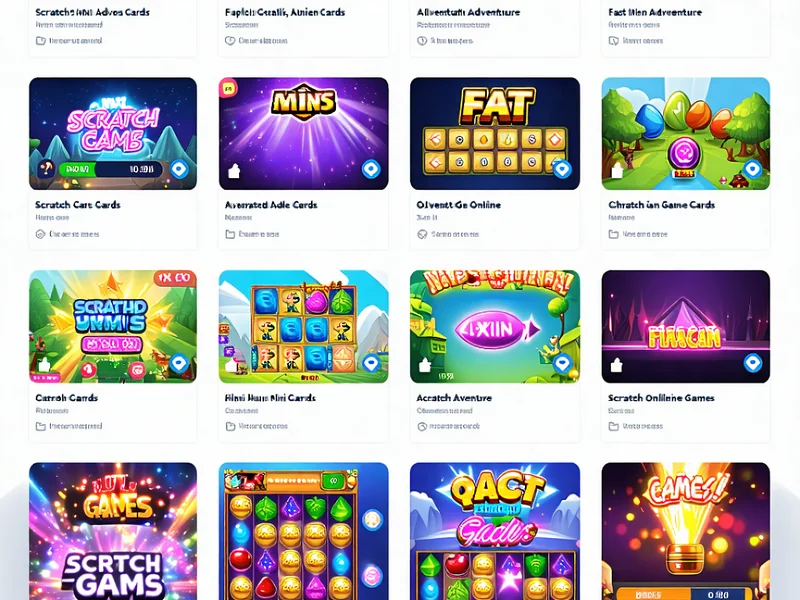Click like icon on FIAACAN purple thumbnail

(616, 365)
